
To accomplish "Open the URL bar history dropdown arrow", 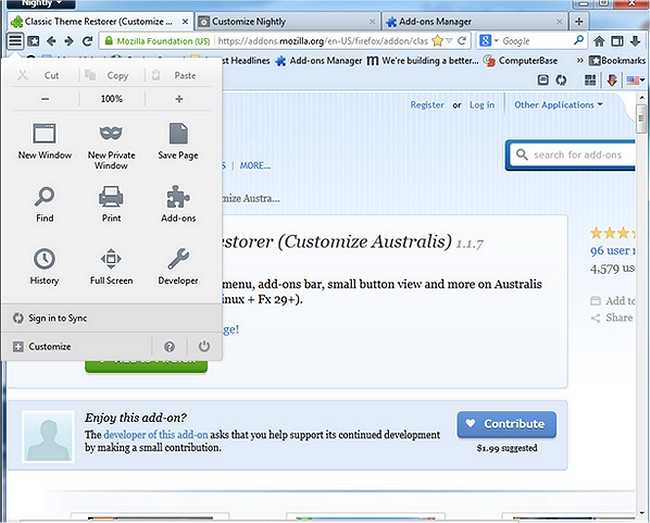I will [x=449, y=41].
